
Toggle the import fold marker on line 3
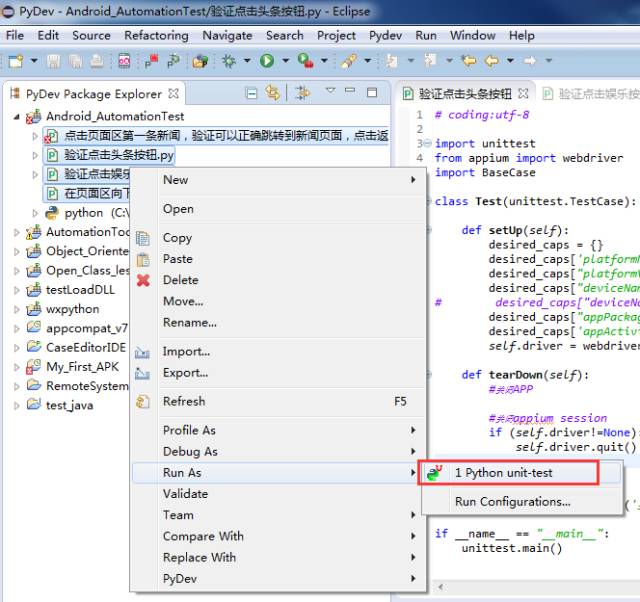point(427,144)
